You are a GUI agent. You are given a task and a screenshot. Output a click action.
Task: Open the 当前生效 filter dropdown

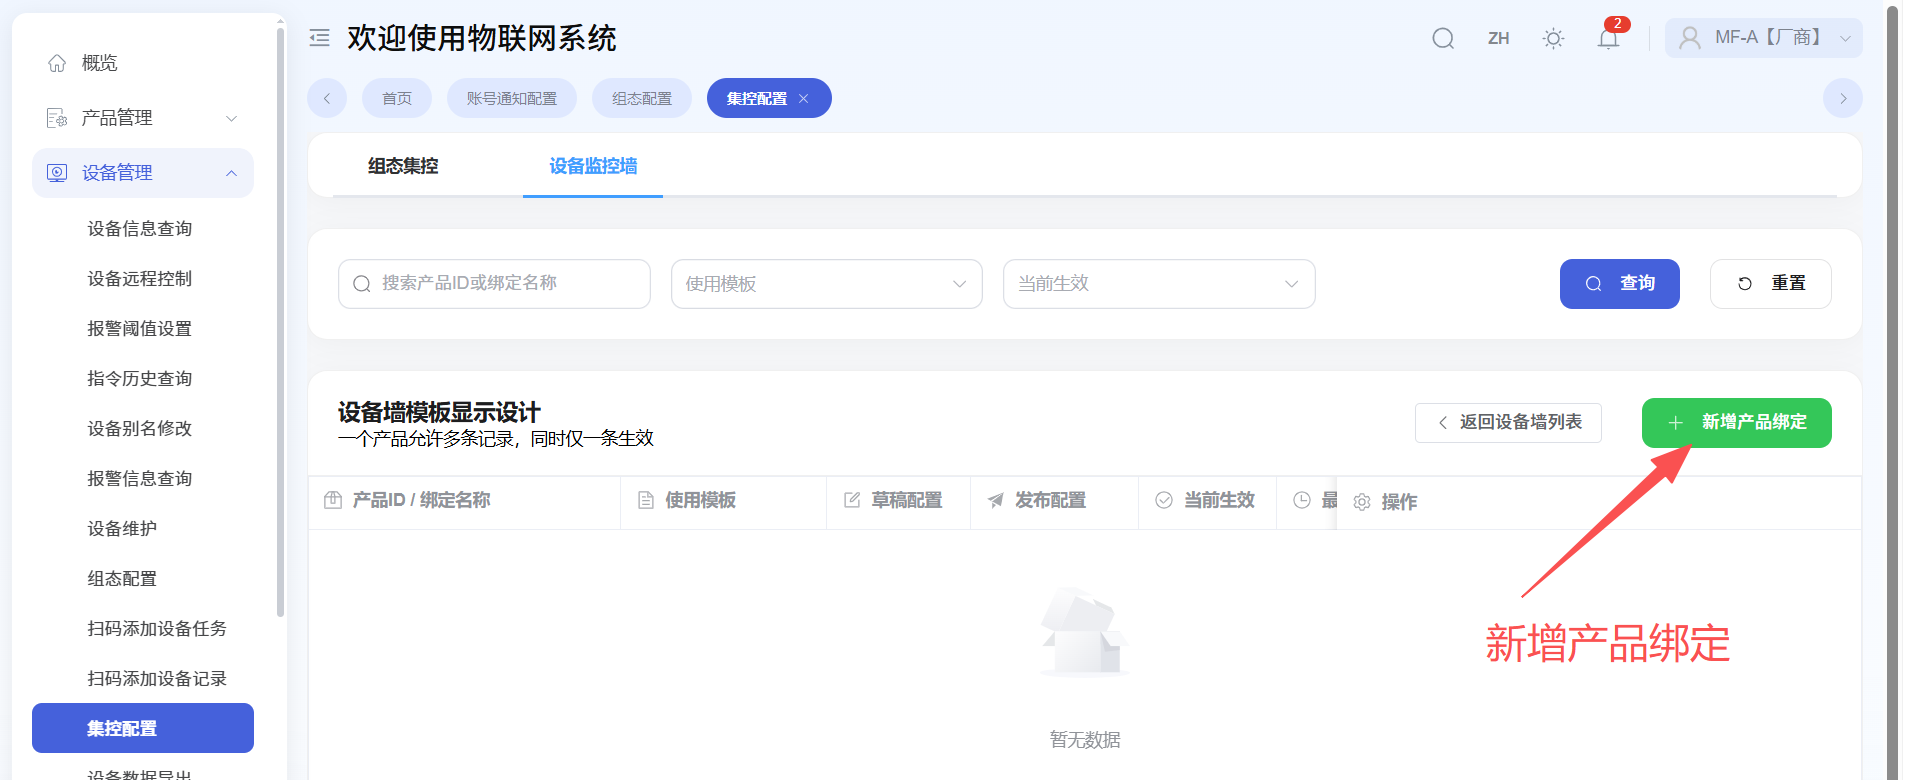pyautogui.click(x=1159, y=284)
